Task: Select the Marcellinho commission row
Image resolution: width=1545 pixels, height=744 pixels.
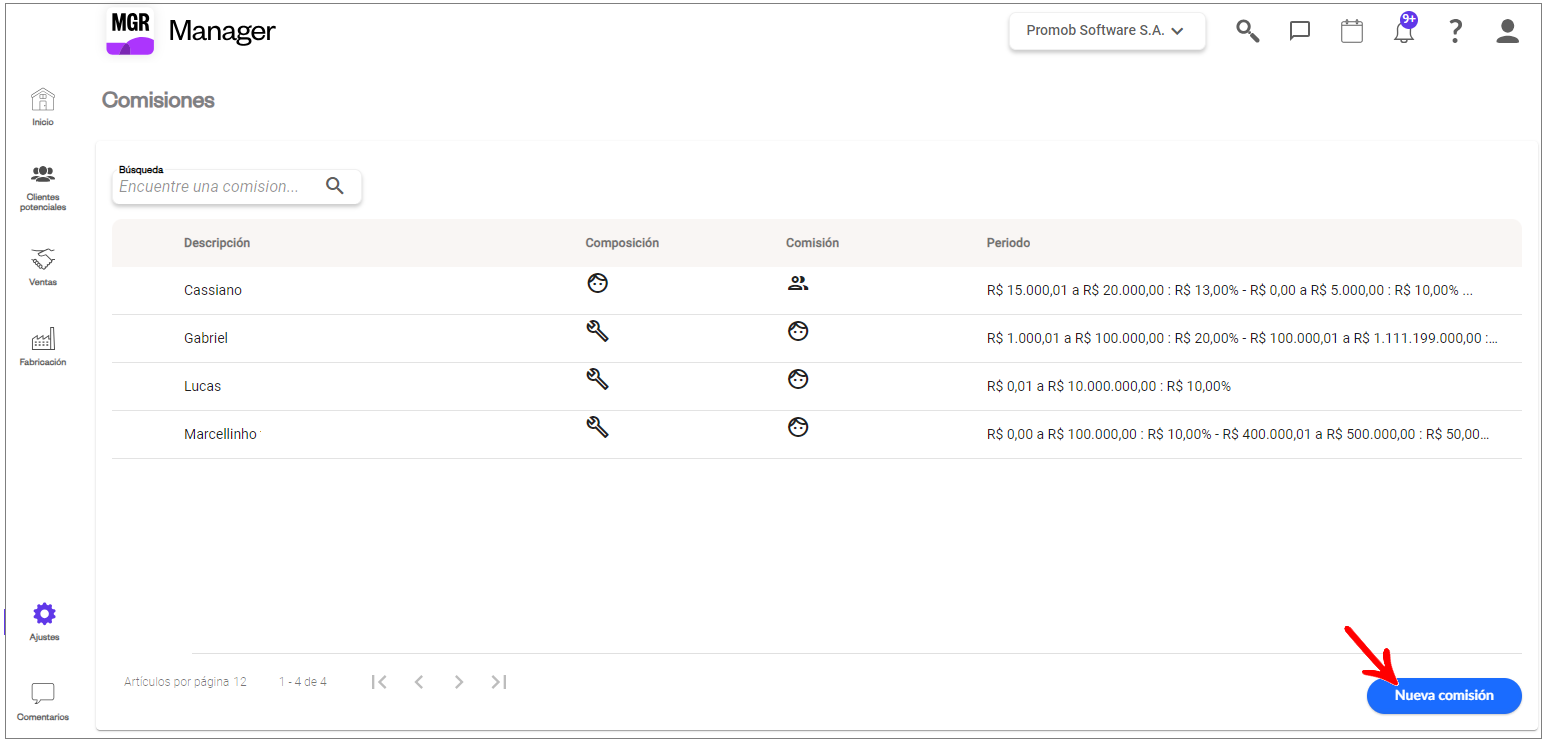Action: coord(817,435)
